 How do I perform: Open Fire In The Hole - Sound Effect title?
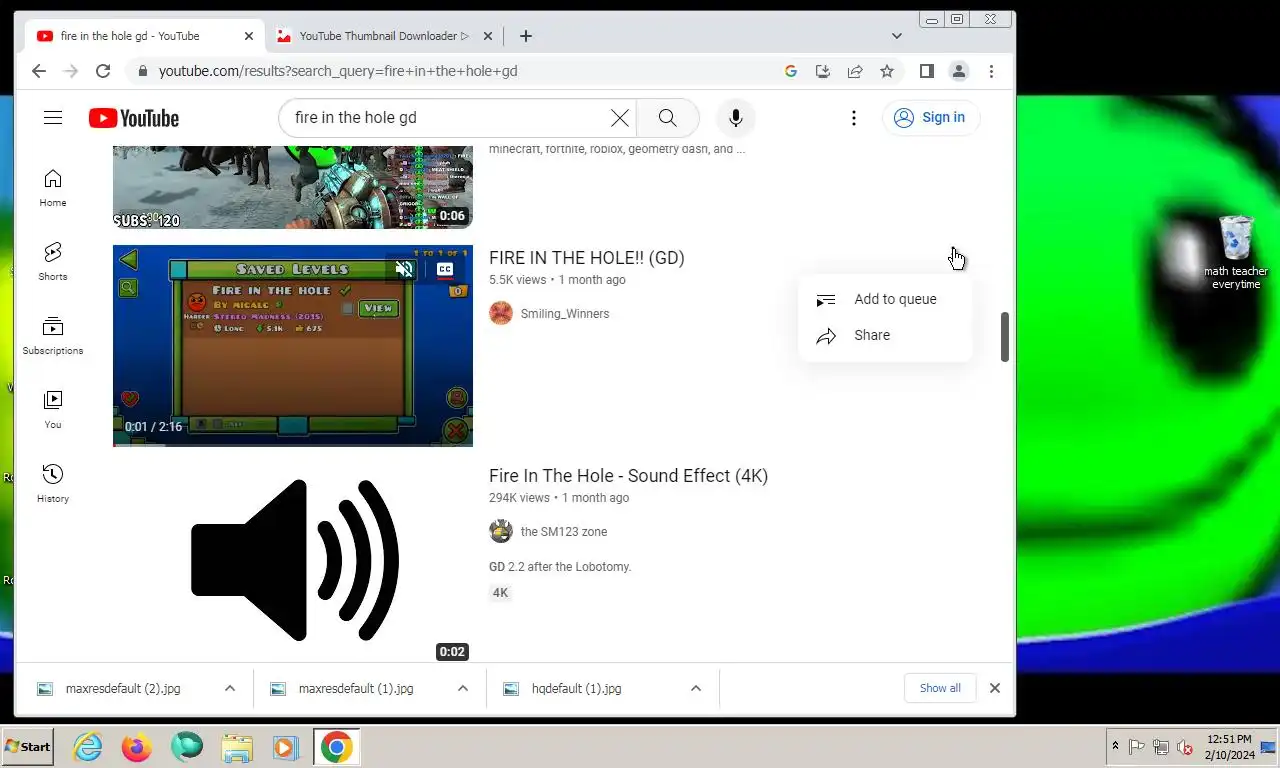pyautogui.click(x=628, y=476)
